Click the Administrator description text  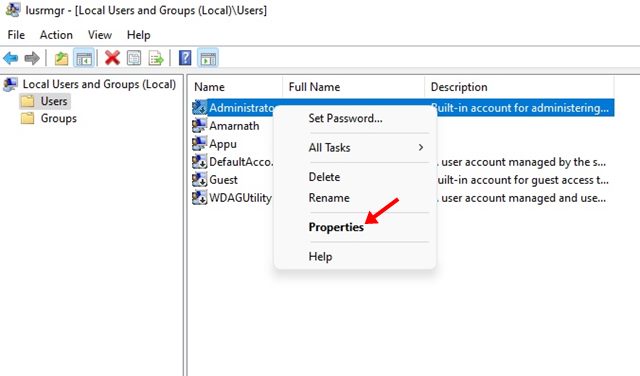click(520, 108)
